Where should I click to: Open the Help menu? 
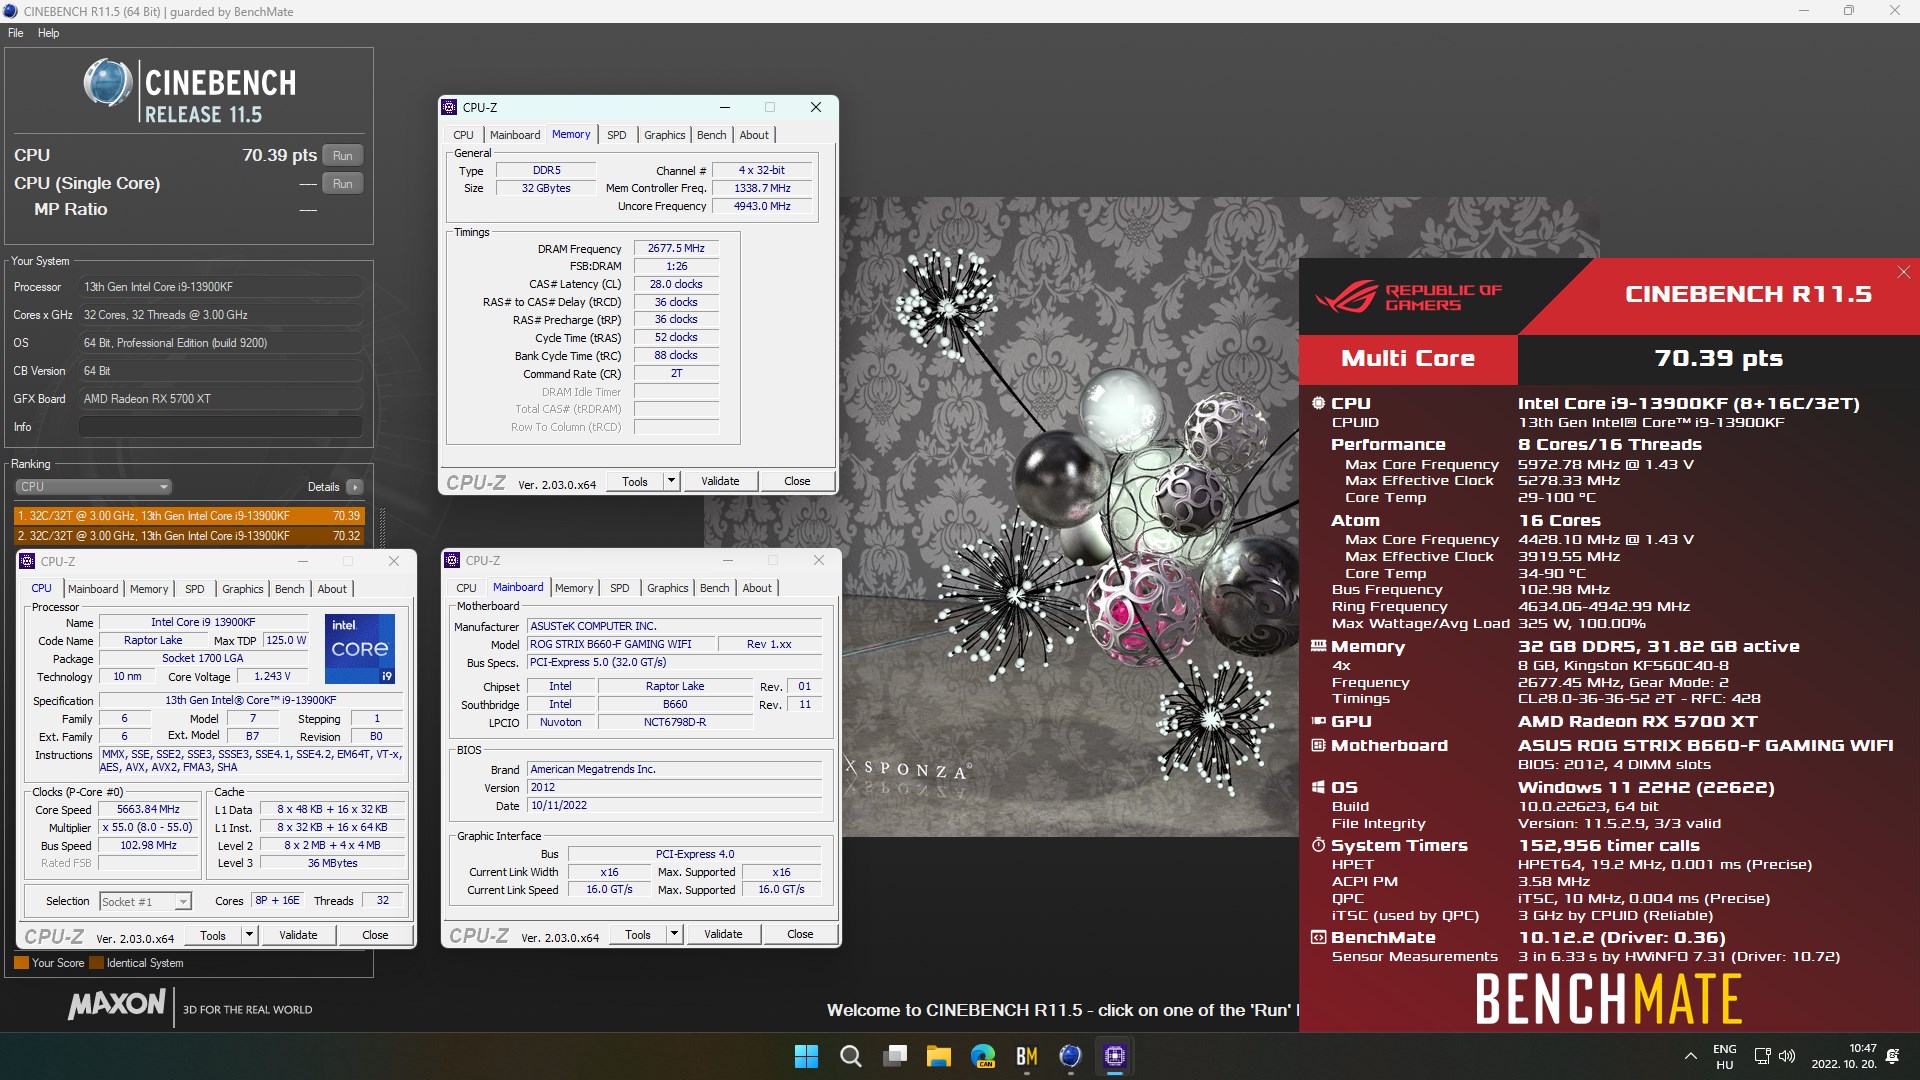click(48, 33)
